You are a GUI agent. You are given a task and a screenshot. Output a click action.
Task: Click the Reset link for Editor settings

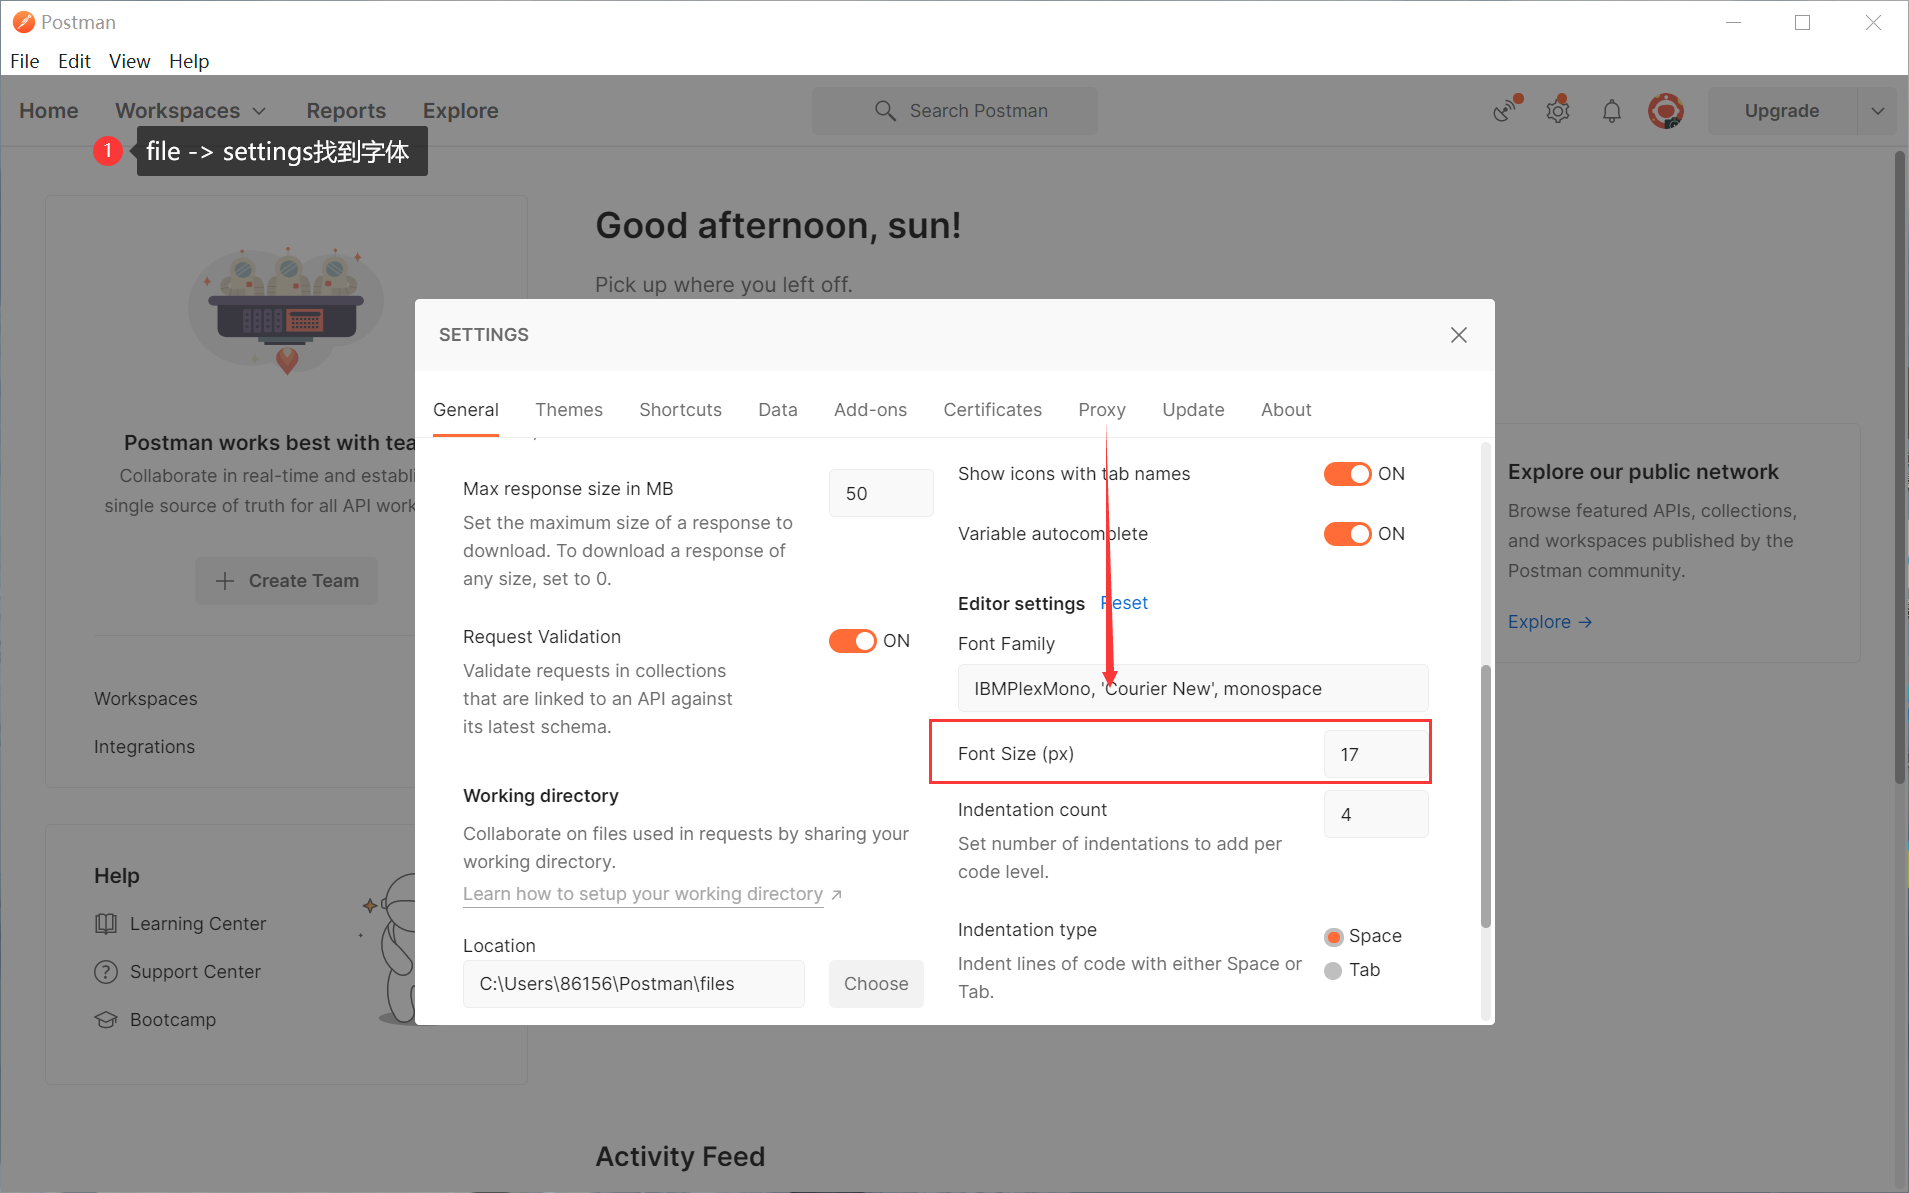[1124, 603]
